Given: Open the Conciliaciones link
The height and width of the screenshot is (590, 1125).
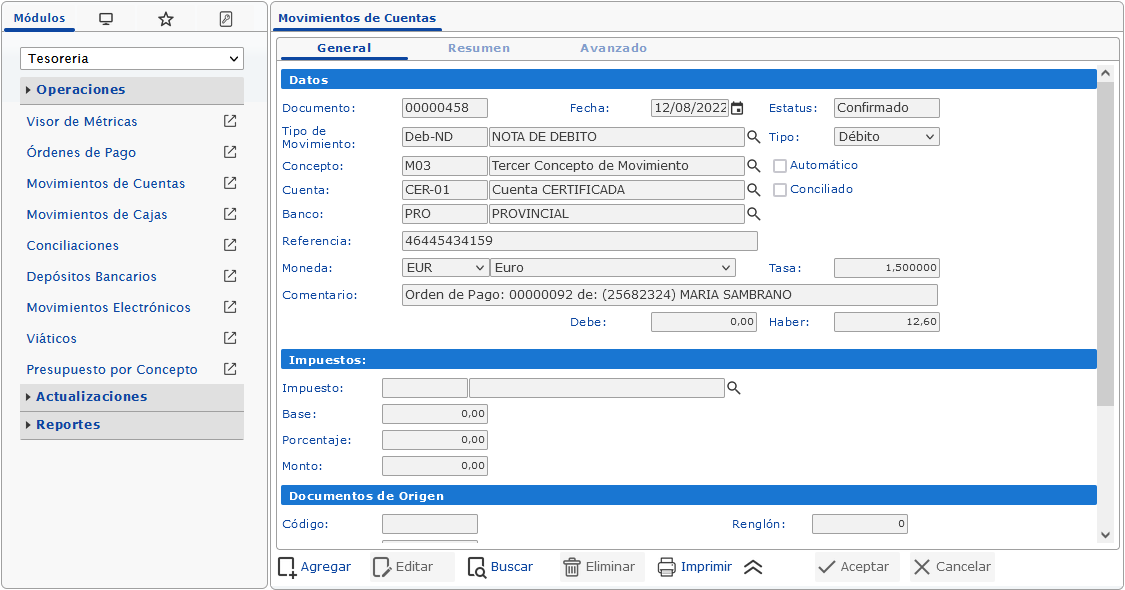Looking at the screenshot, I should pyautogui.click(x=72, y=246).
